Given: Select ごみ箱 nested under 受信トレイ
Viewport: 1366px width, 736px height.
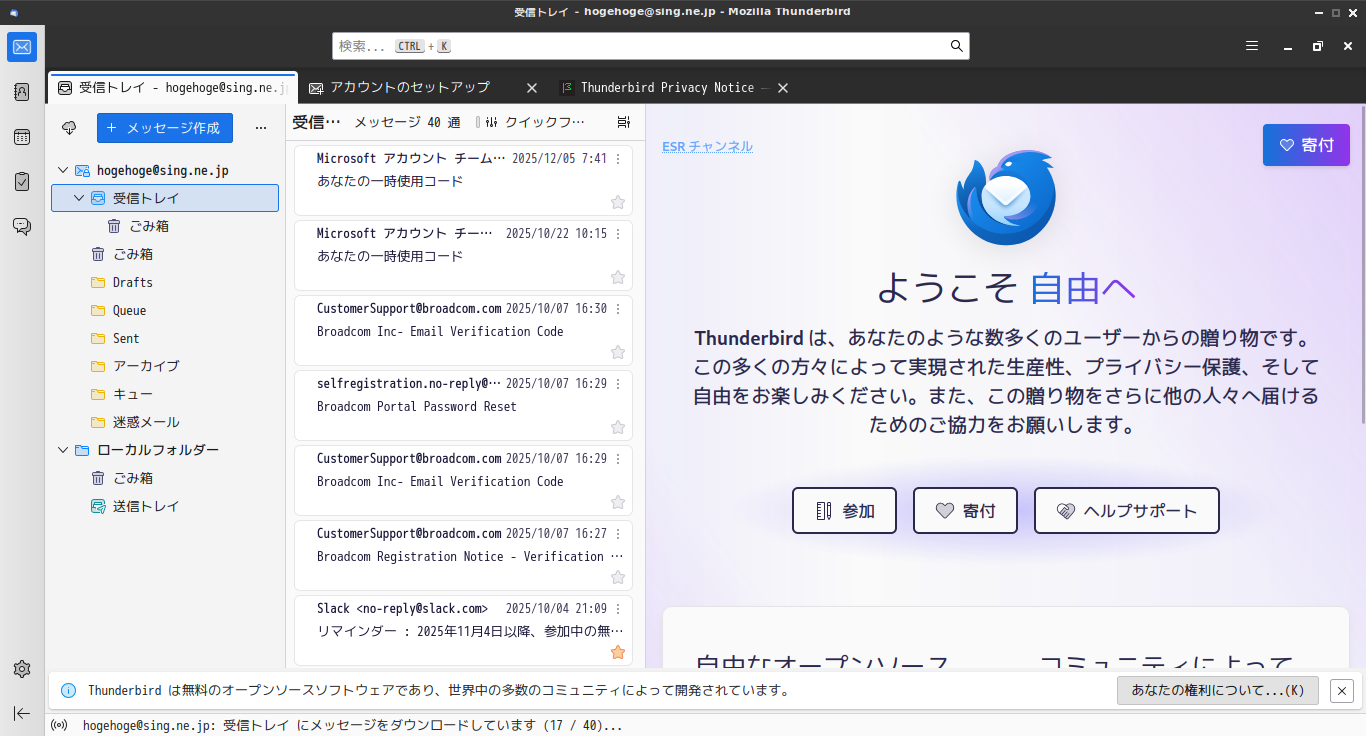Looking at the screenshot, I should 165,226.
